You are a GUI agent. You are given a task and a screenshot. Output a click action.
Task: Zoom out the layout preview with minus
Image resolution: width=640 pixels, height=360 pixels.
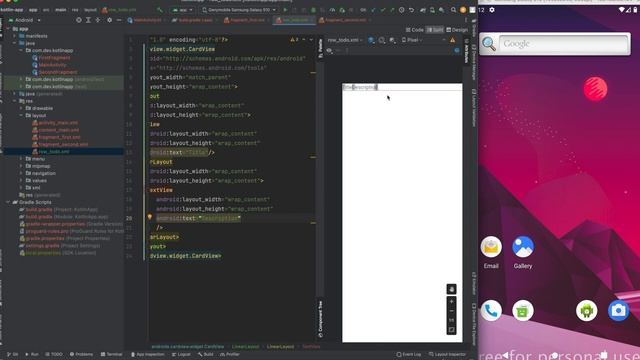pyautogui.click(x=451, y=311)
